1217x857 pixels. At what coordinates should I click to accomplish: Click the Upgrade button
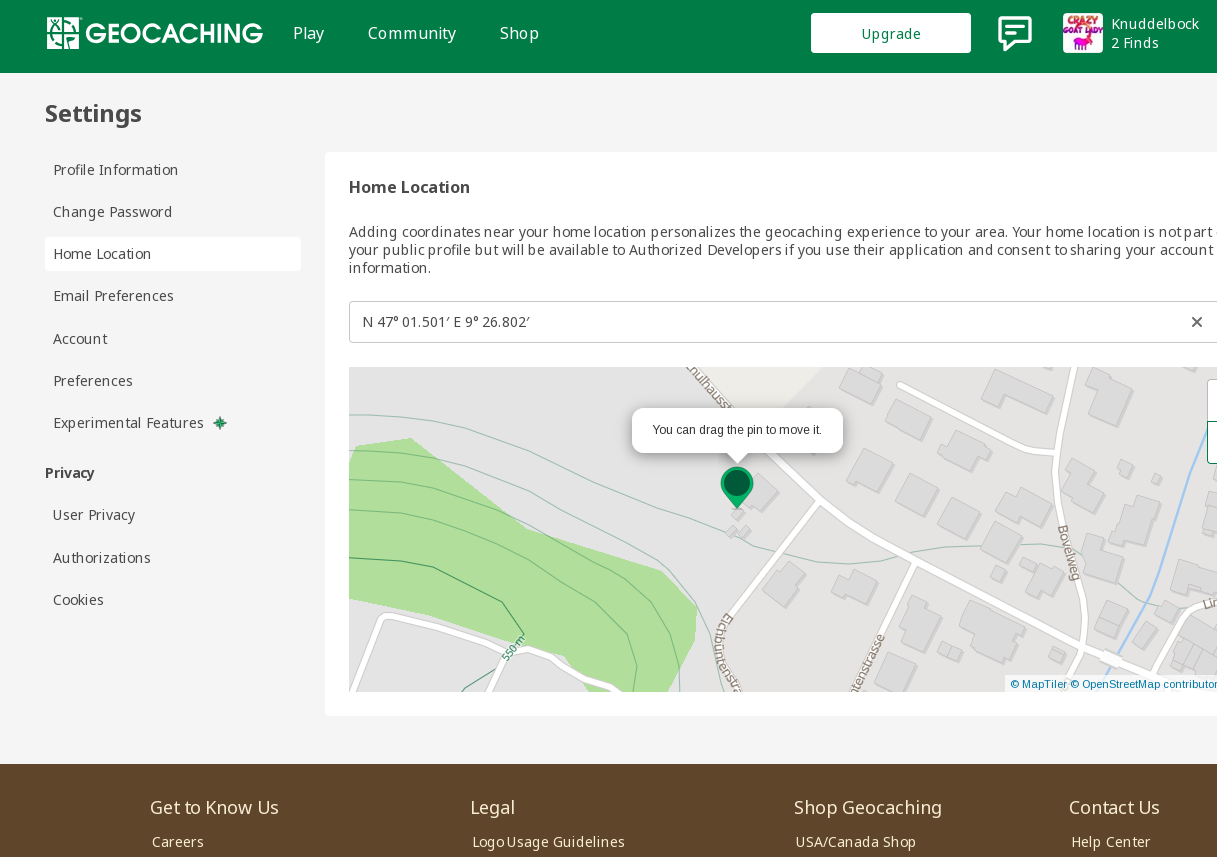(x=890, y=33)
